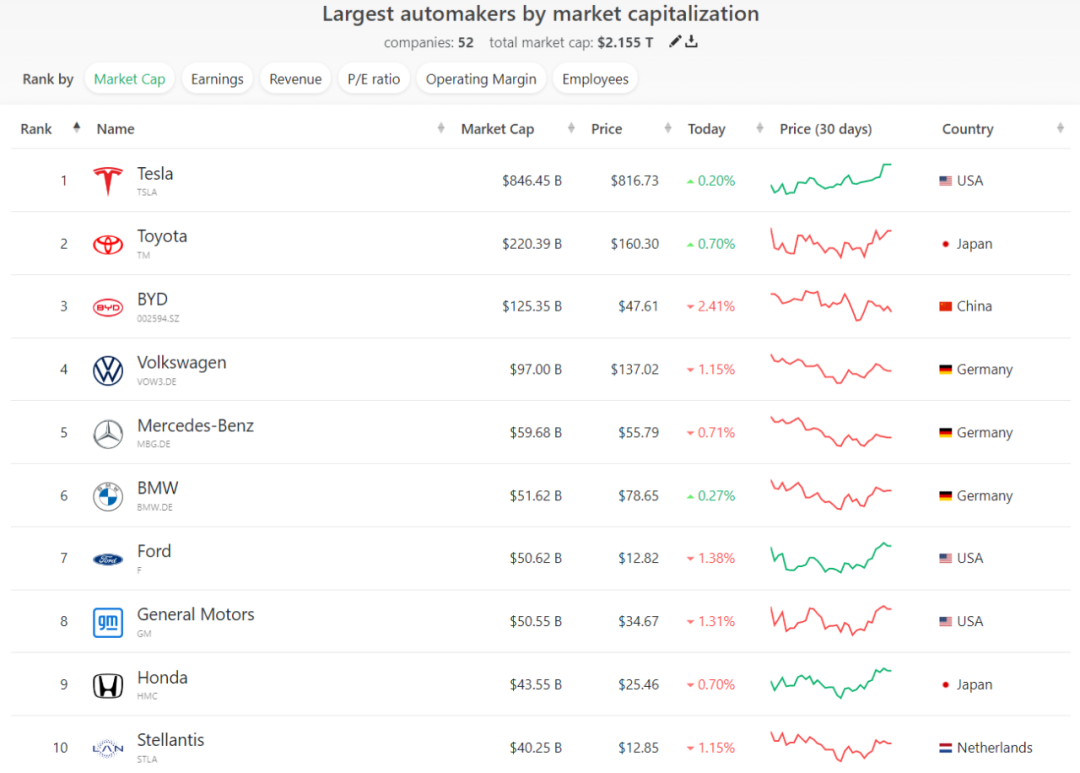The image size is (1080, 773).
Task: Select the BYD logo icon
Action: coord(108,307)
